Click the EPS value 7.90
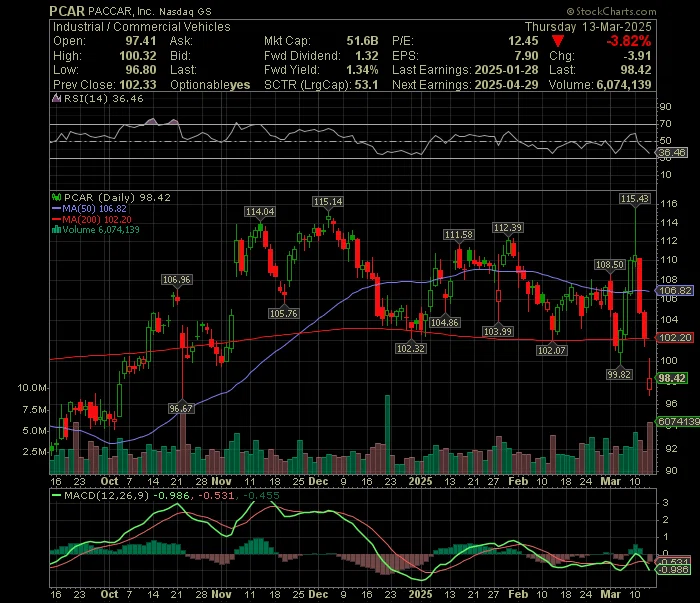This screenshot has width=700, height=603. point(526,56)
